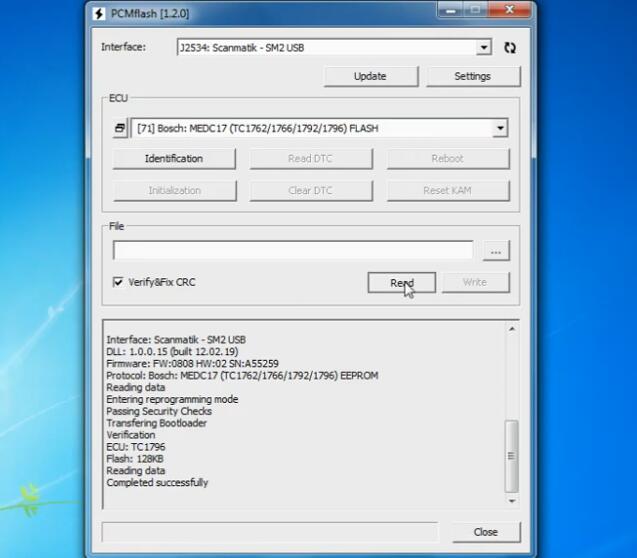
Task: Click the log scrollbar down arrow
Action: coord(512,501)
